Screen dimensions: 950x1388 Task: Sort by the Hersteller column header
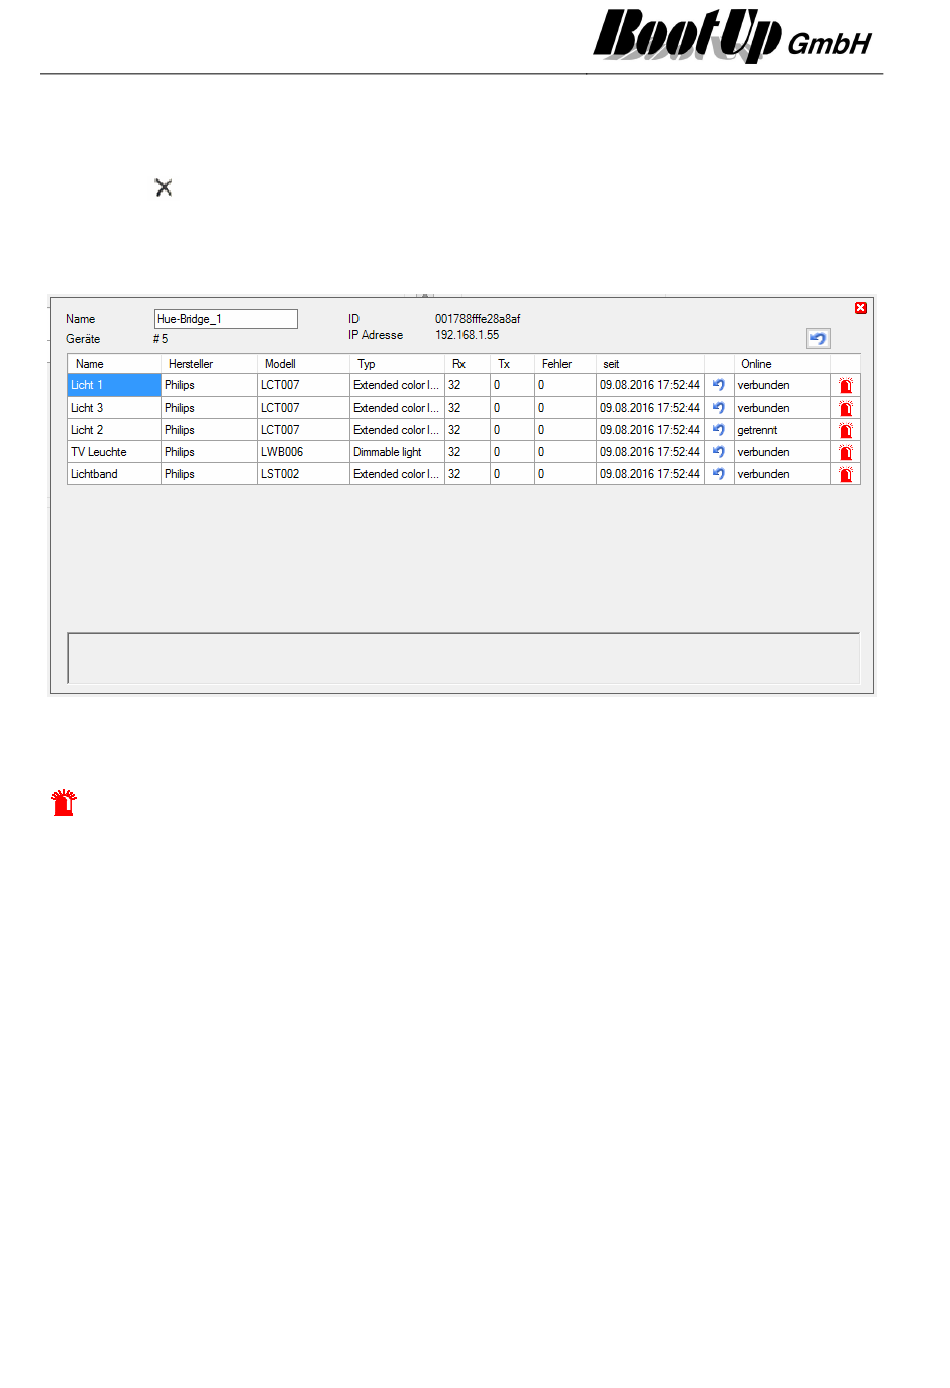point(209,364)
